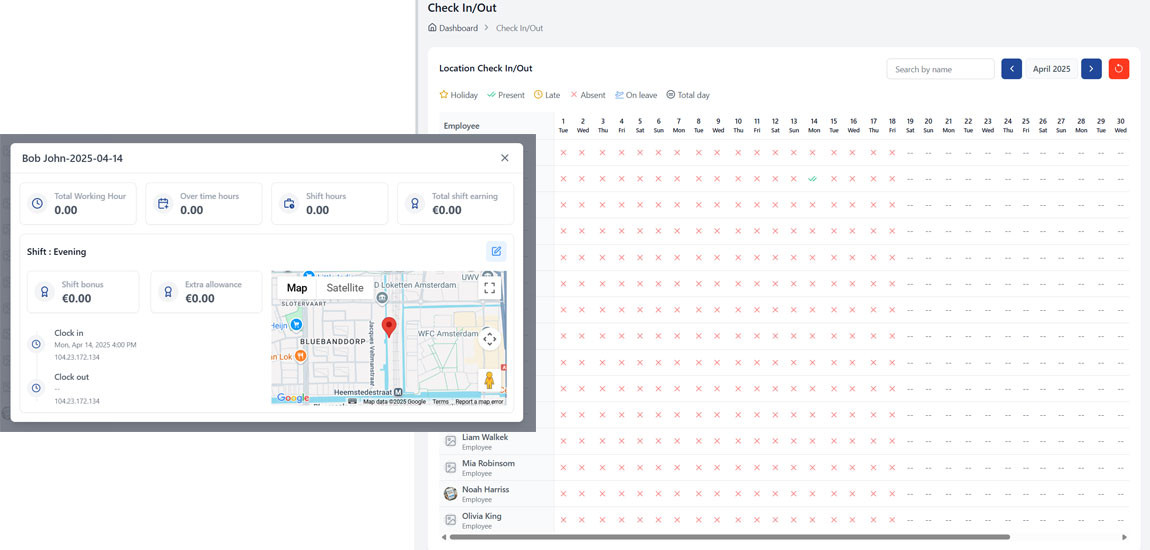Open the Google logo link on map
This screenshot has width=1150, height=550.
(293, 397)
